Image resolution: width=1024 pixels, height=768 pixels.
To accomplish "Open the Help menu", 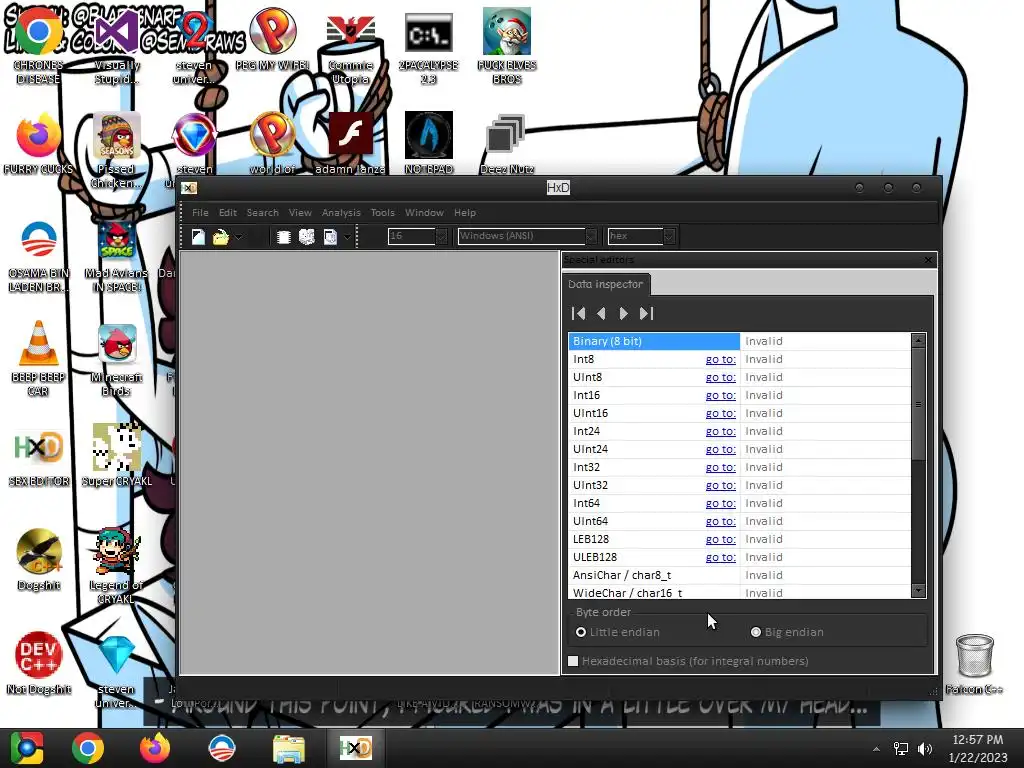I will (465, 212).
